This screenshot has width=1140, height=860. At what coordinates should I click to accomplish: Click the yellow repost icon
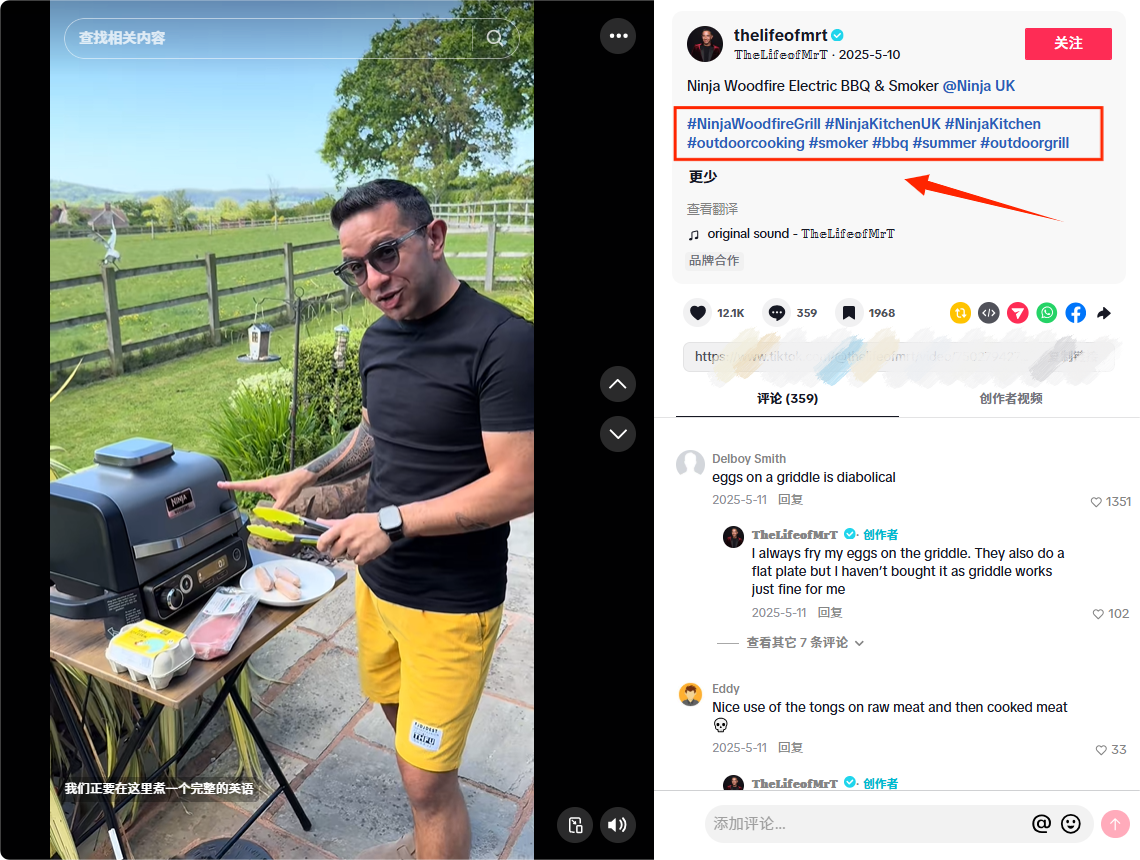click(x=960, y=313)
